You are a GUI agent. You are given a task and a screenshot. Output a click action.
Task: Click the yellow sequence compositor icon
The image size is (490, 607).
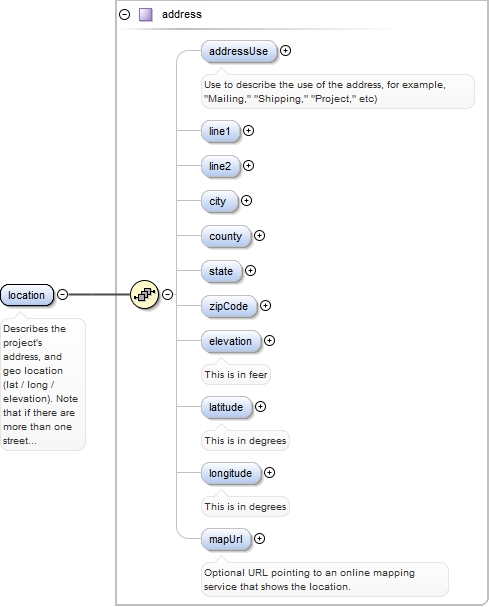pyautogui.click(x=144, y=295)
